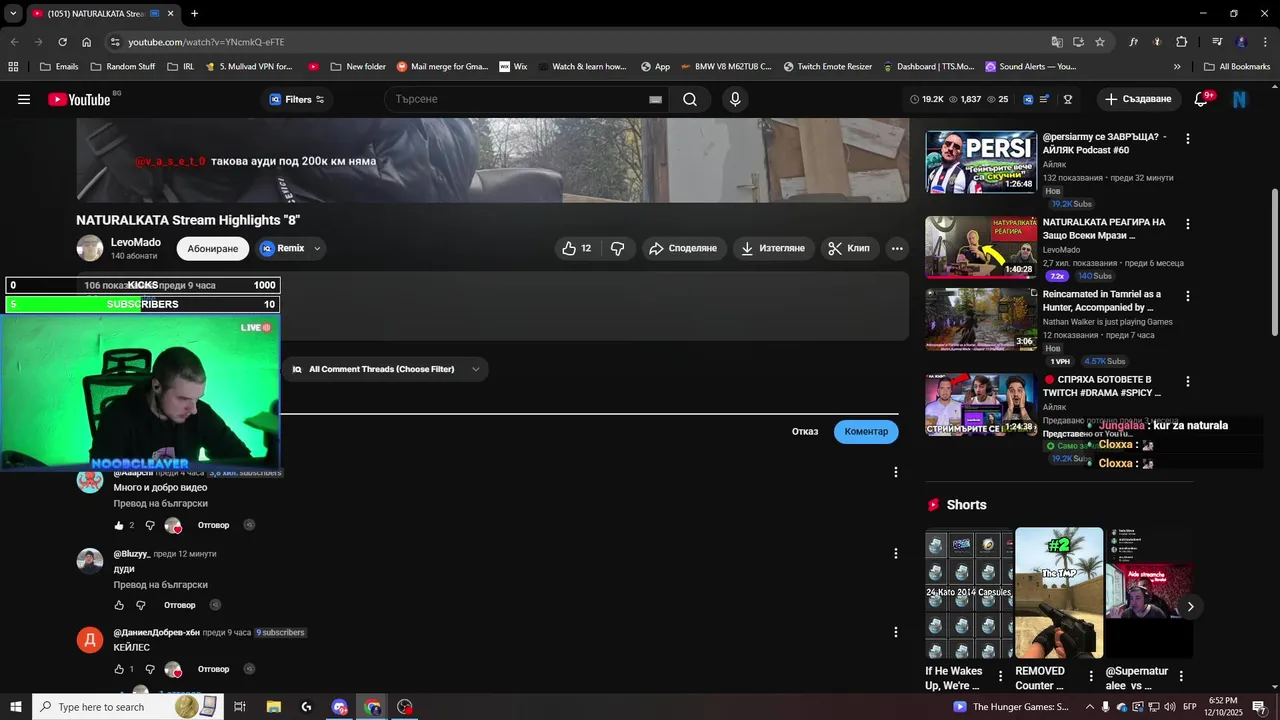Open the YouTube hamburger guide menu

(x=24, y=99)
